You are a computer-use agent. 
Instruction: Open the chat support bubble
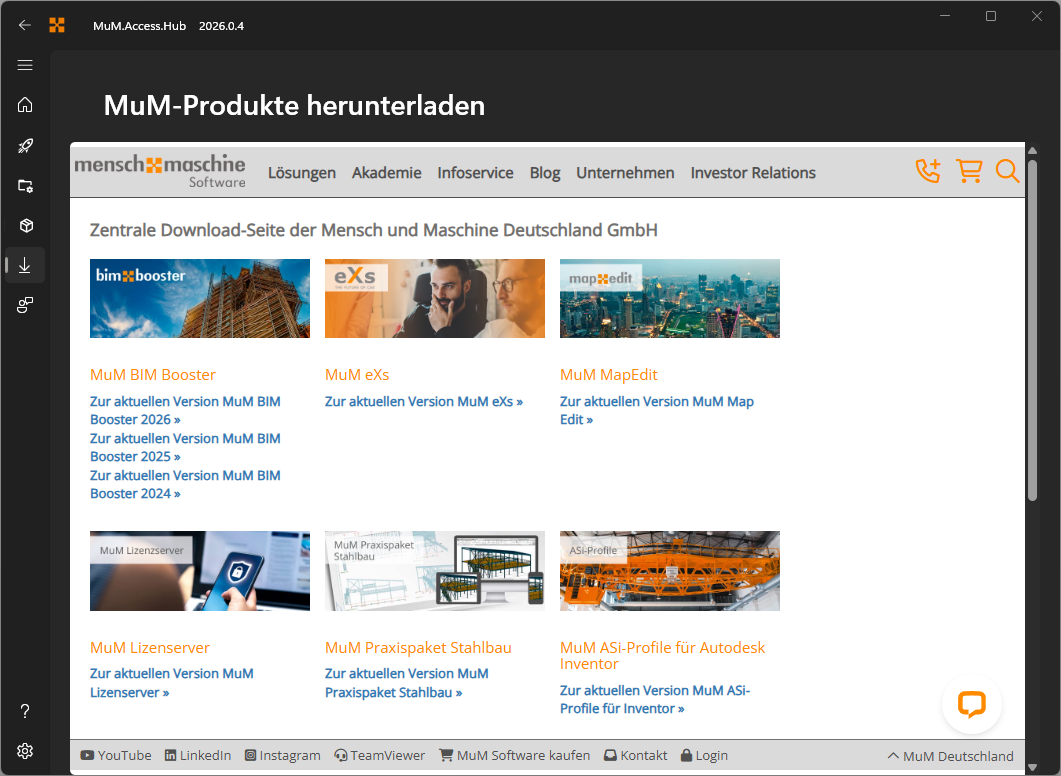click(x=971, y=704)
